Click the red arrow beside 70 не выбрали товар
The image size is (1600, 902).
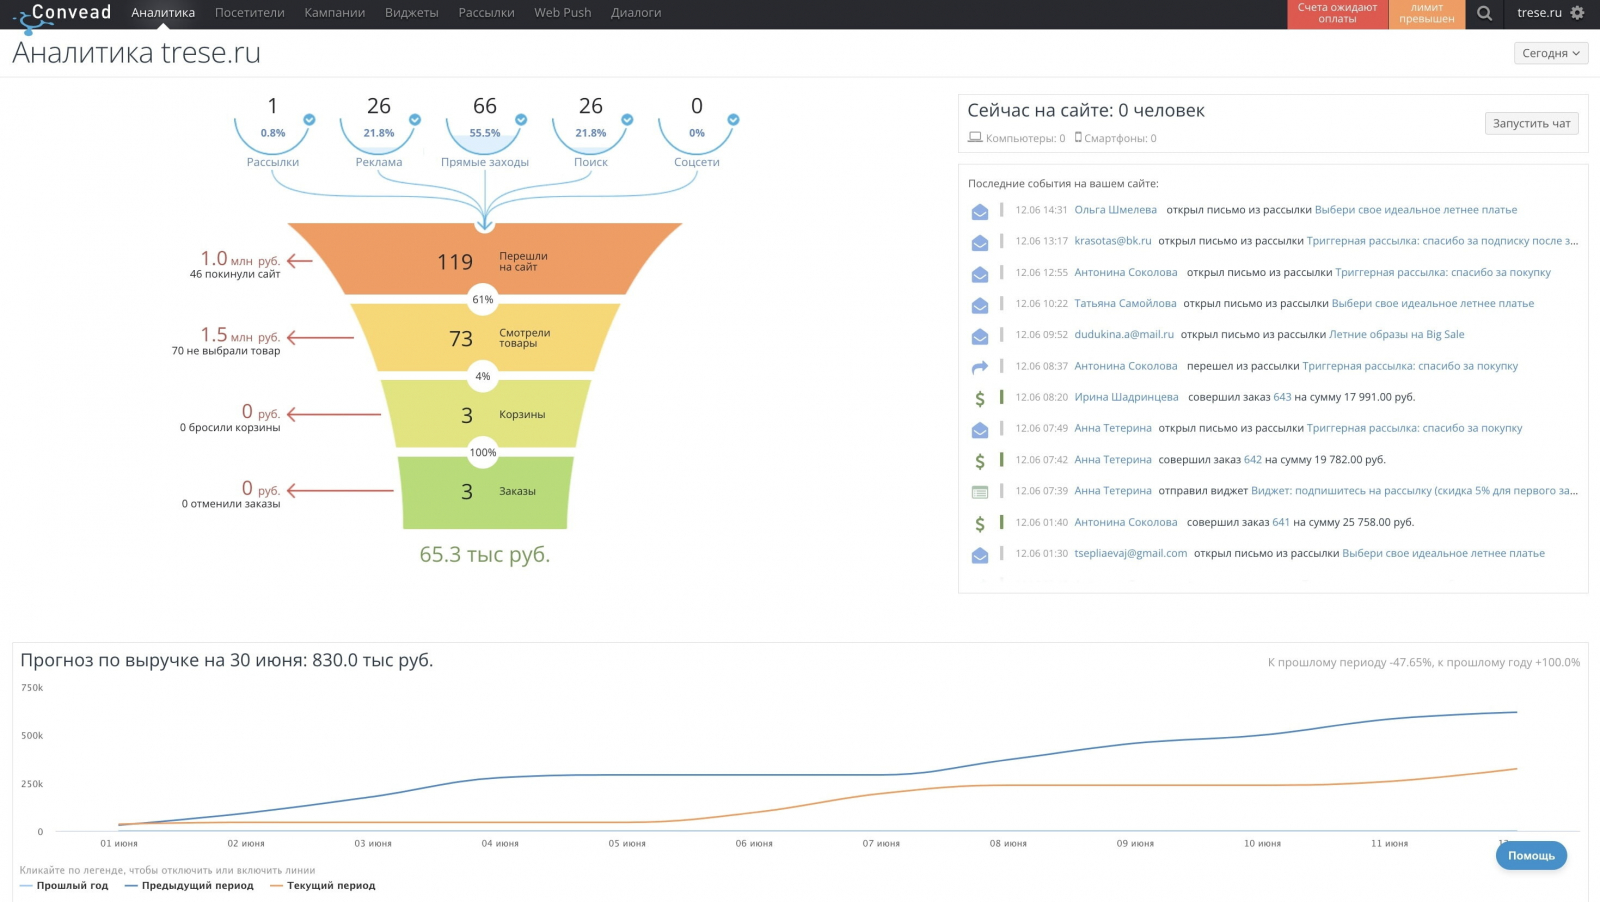pos(320,338)
